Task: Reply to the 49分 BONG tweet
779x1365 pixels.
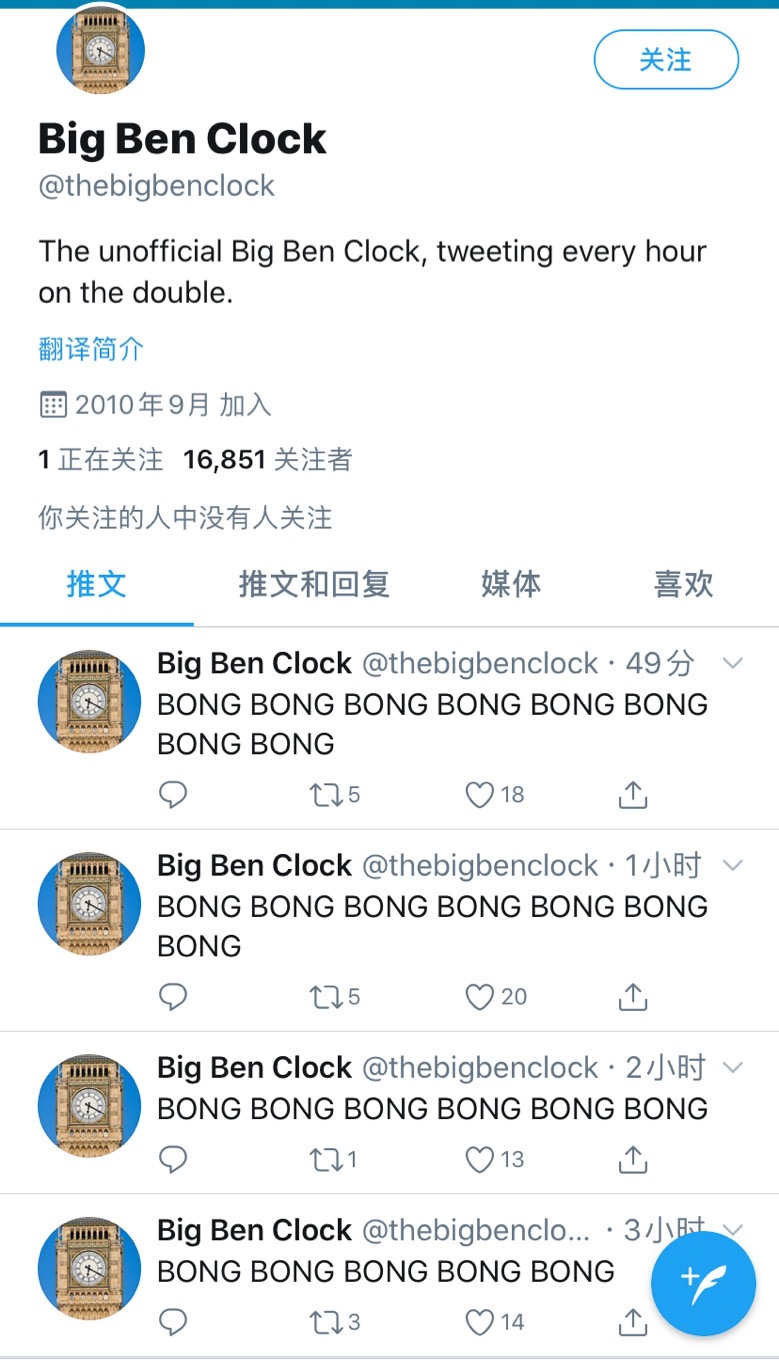Action: tap(173, 795)
